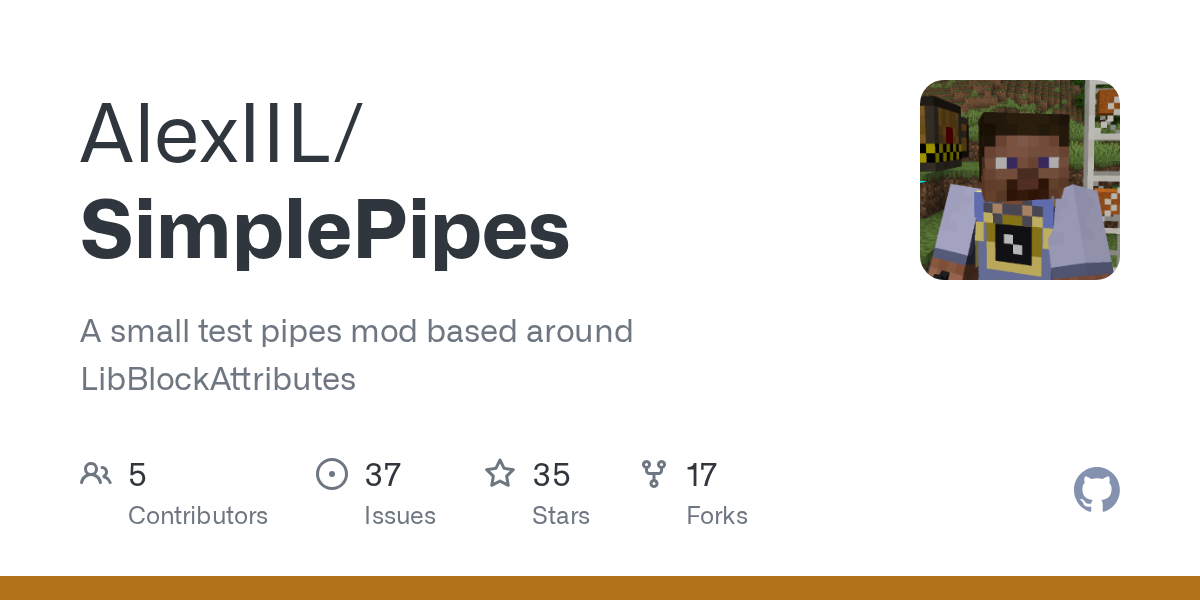The image size is (1200, 600).
Task: Click the description line starting 'A small test'
Action: pos(356,331)
